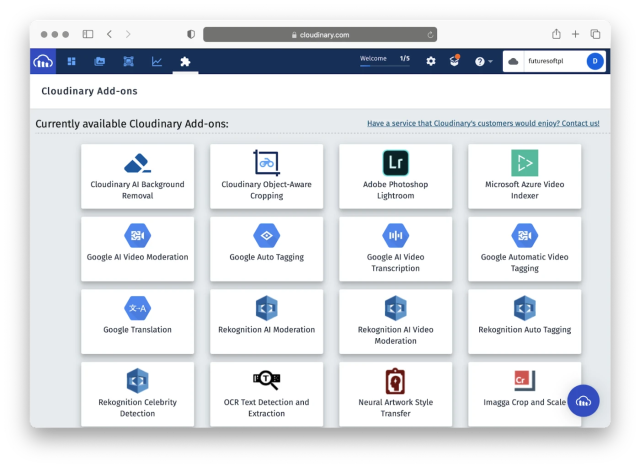Click the user avatar D circle
640x467 pixels.
click(x=595, y=61)
